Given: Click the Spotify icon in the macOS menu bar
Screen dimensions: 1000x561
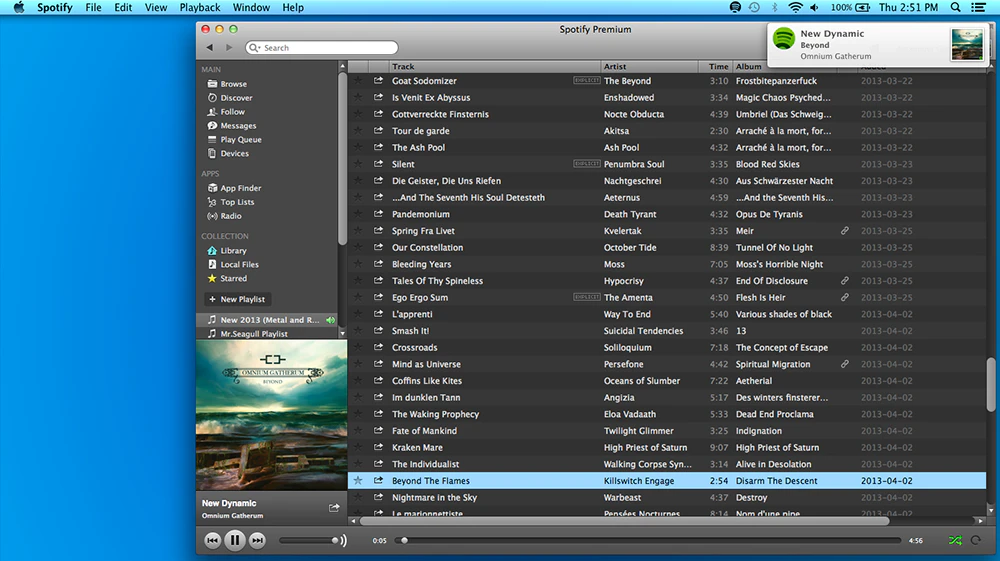Looking at the screenshot, I should coord(735,8).
